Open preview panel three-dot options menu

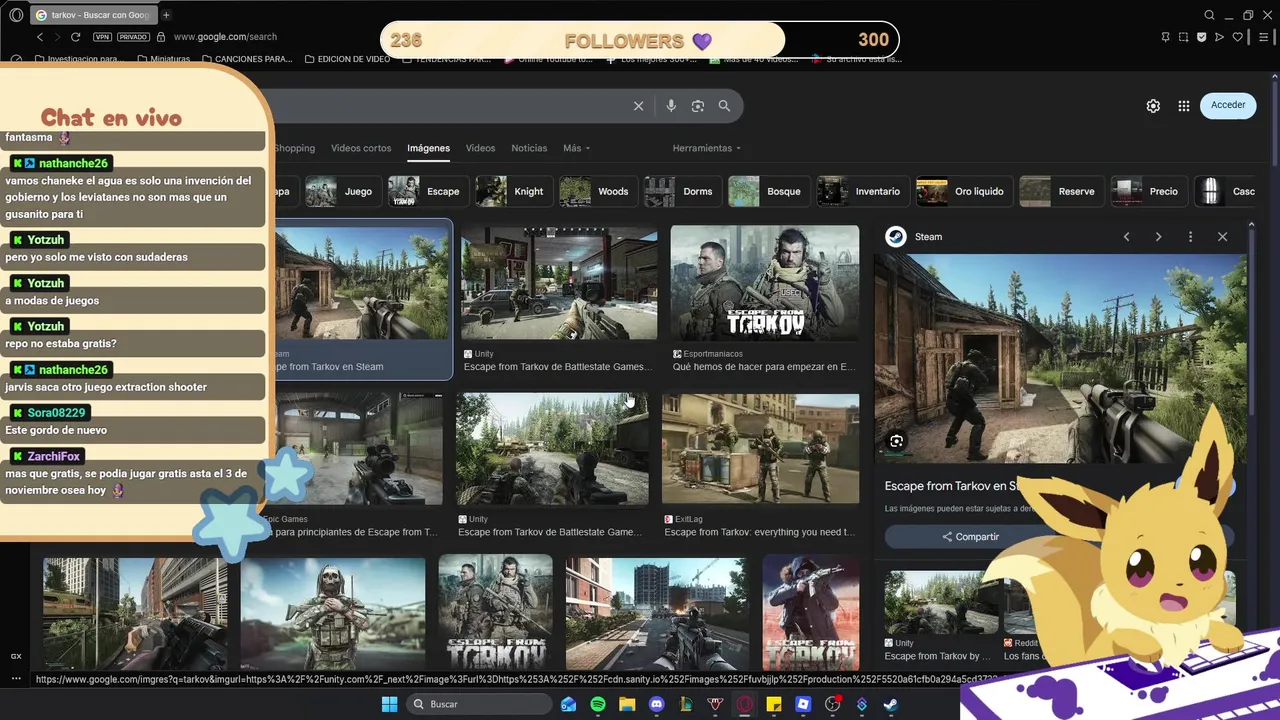pyautogui.click(x=1190, y=237)
